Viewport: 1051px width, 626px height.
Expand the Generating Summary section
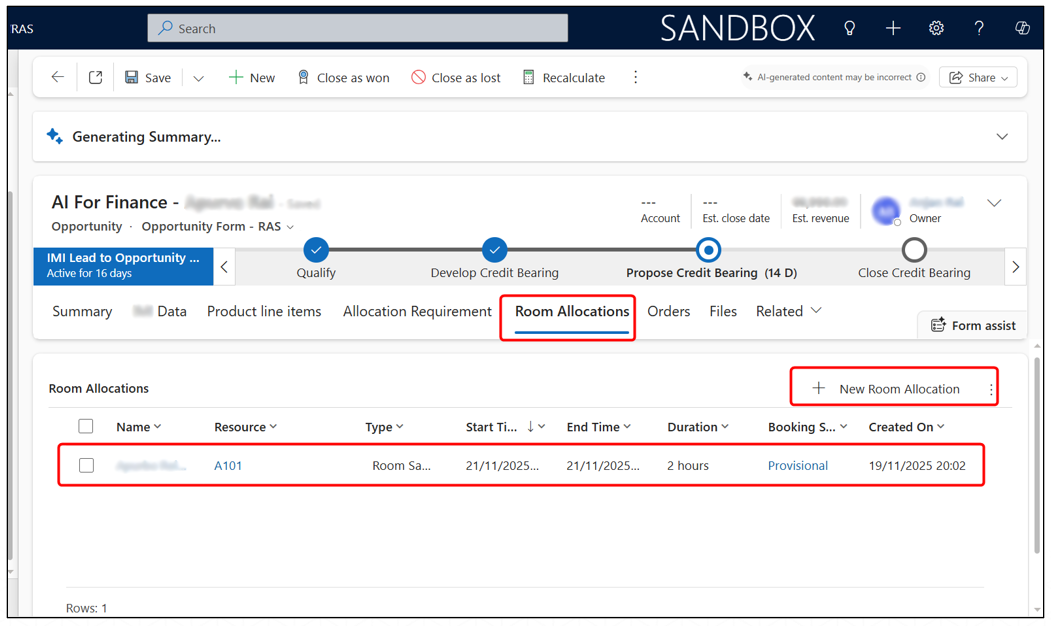point(1002,137)
